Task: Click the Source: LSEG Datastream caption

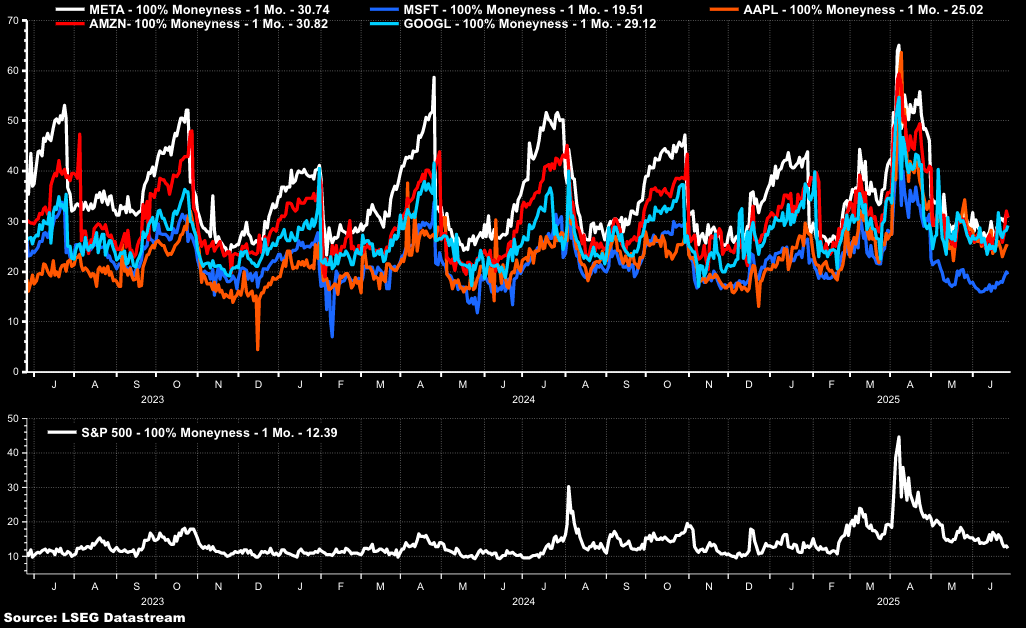Action: click(x=94, y=618)
